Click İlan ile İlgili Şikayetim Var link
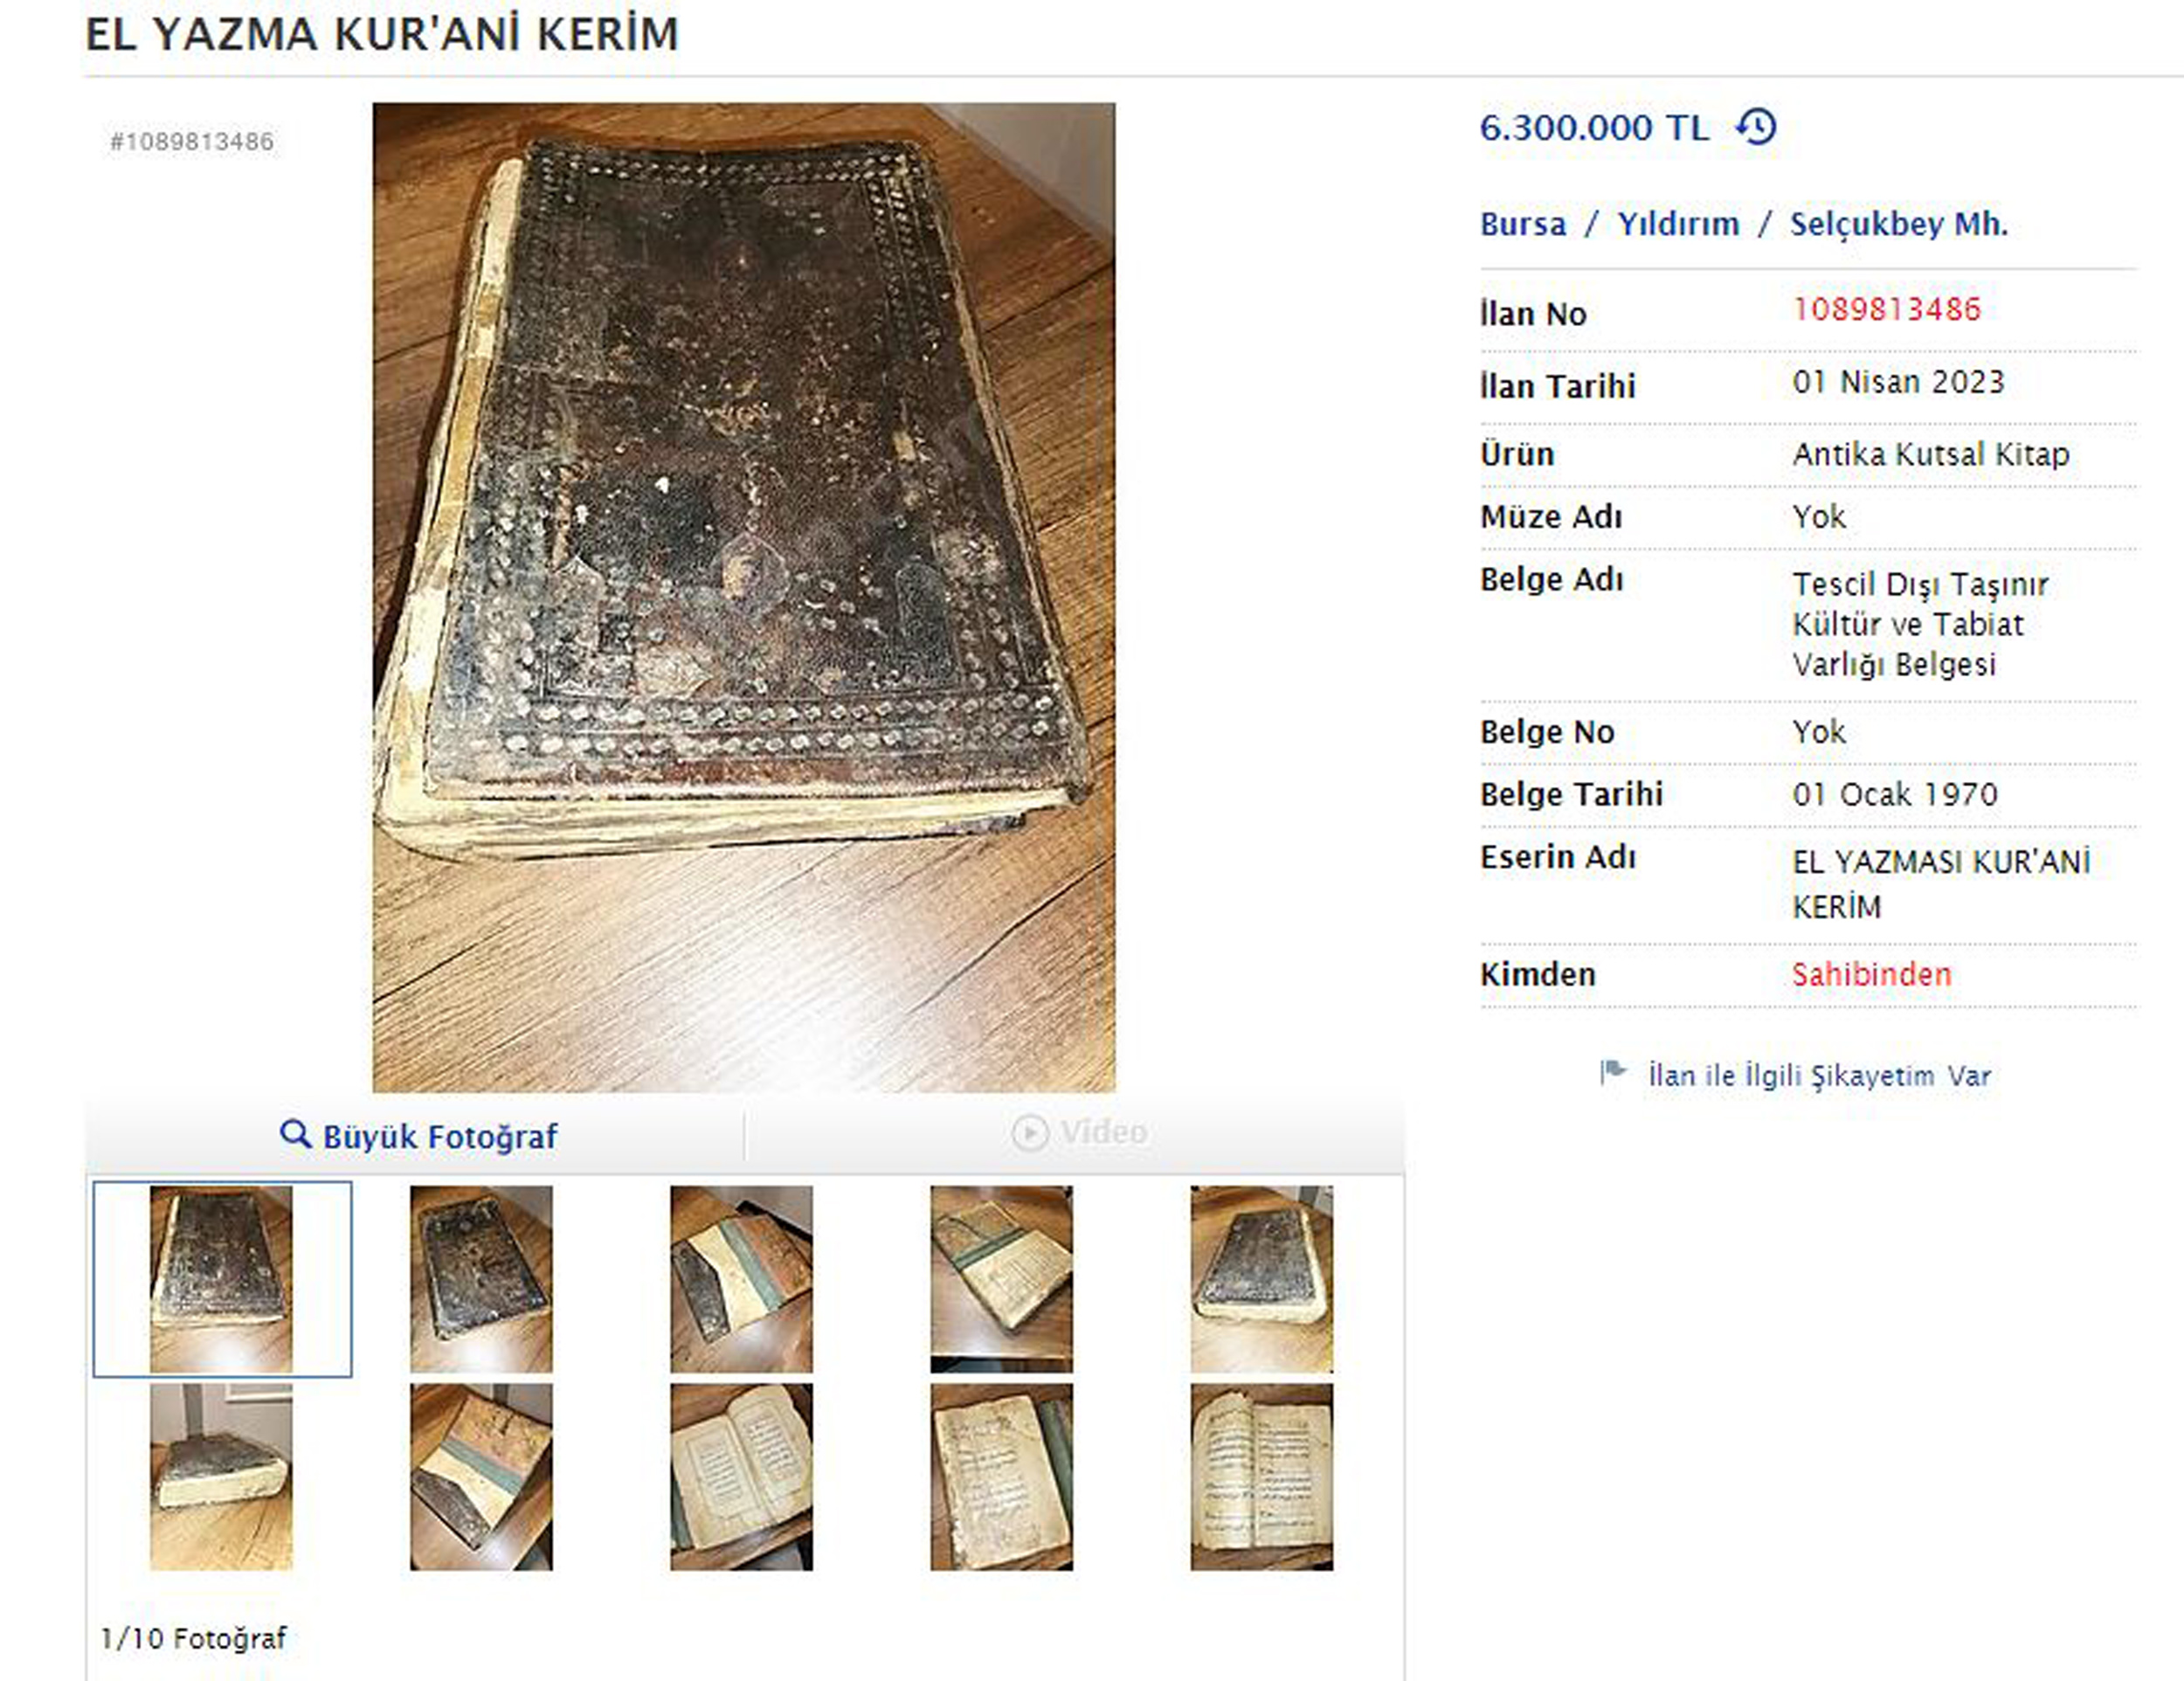 click(1819, 1076)
